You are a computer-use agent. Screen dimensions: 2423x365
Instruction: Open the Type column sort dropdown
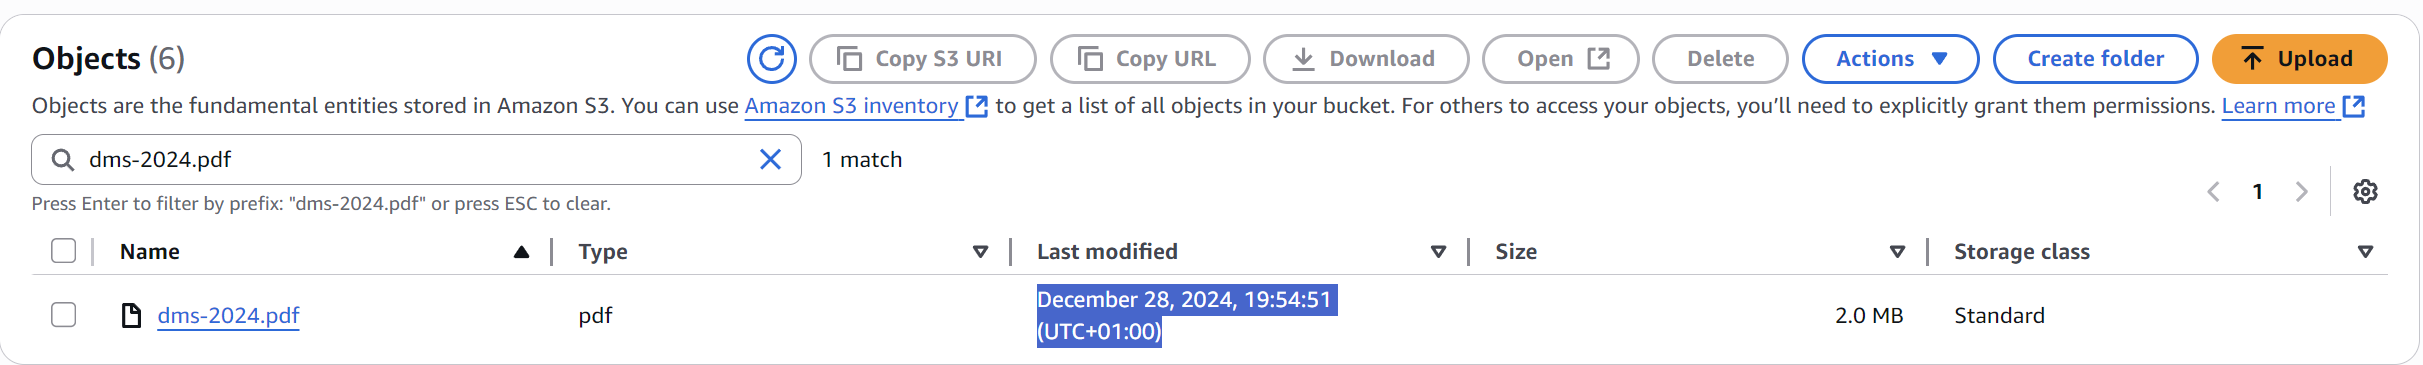click(980, 252)
